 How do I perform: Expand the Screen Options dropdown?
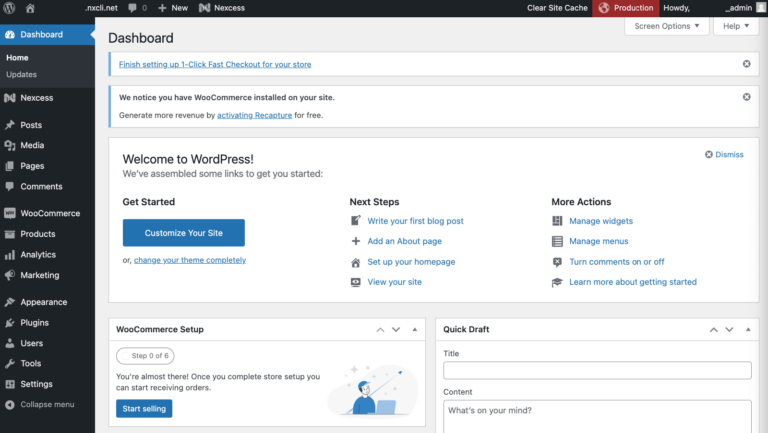pos(667,26)
